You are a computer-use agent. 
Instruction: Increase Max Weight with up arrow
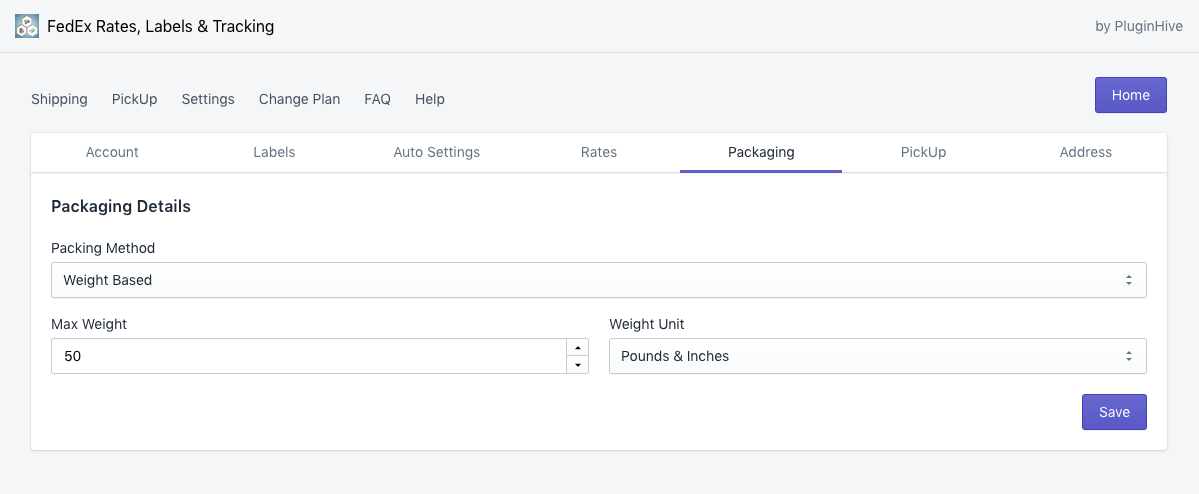tap(577, 347)
